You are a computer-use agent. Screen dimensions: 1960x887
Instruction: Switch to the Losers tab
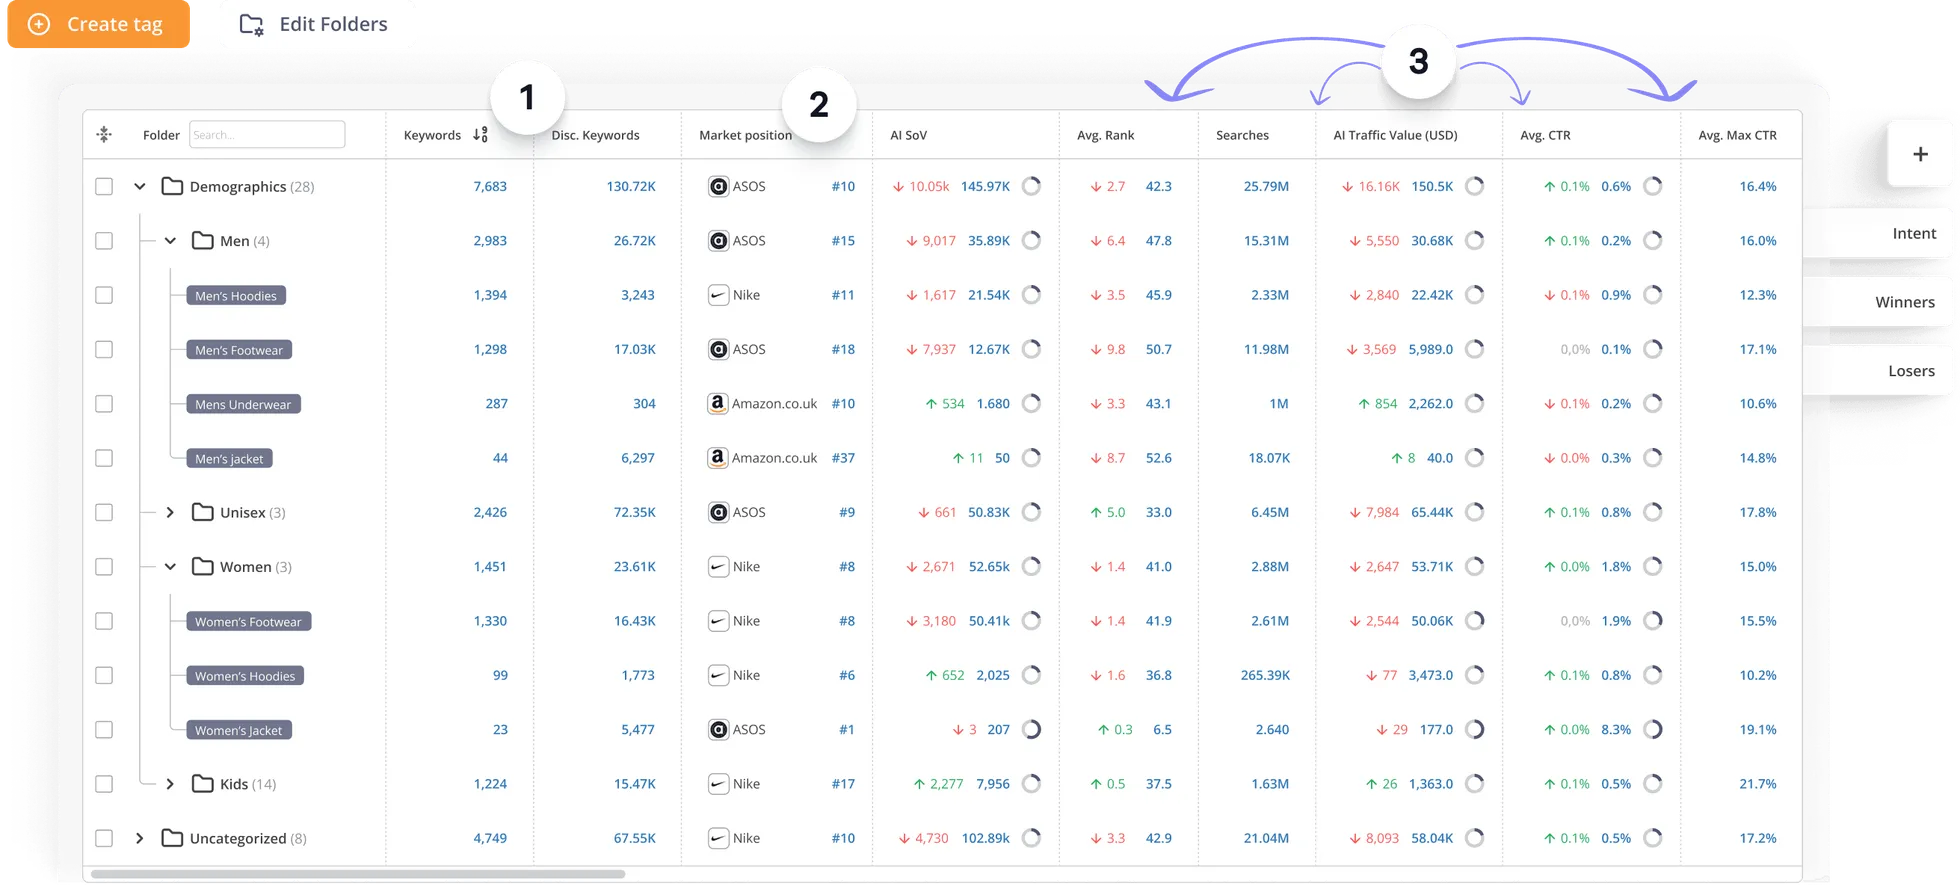click(1910, 371)
